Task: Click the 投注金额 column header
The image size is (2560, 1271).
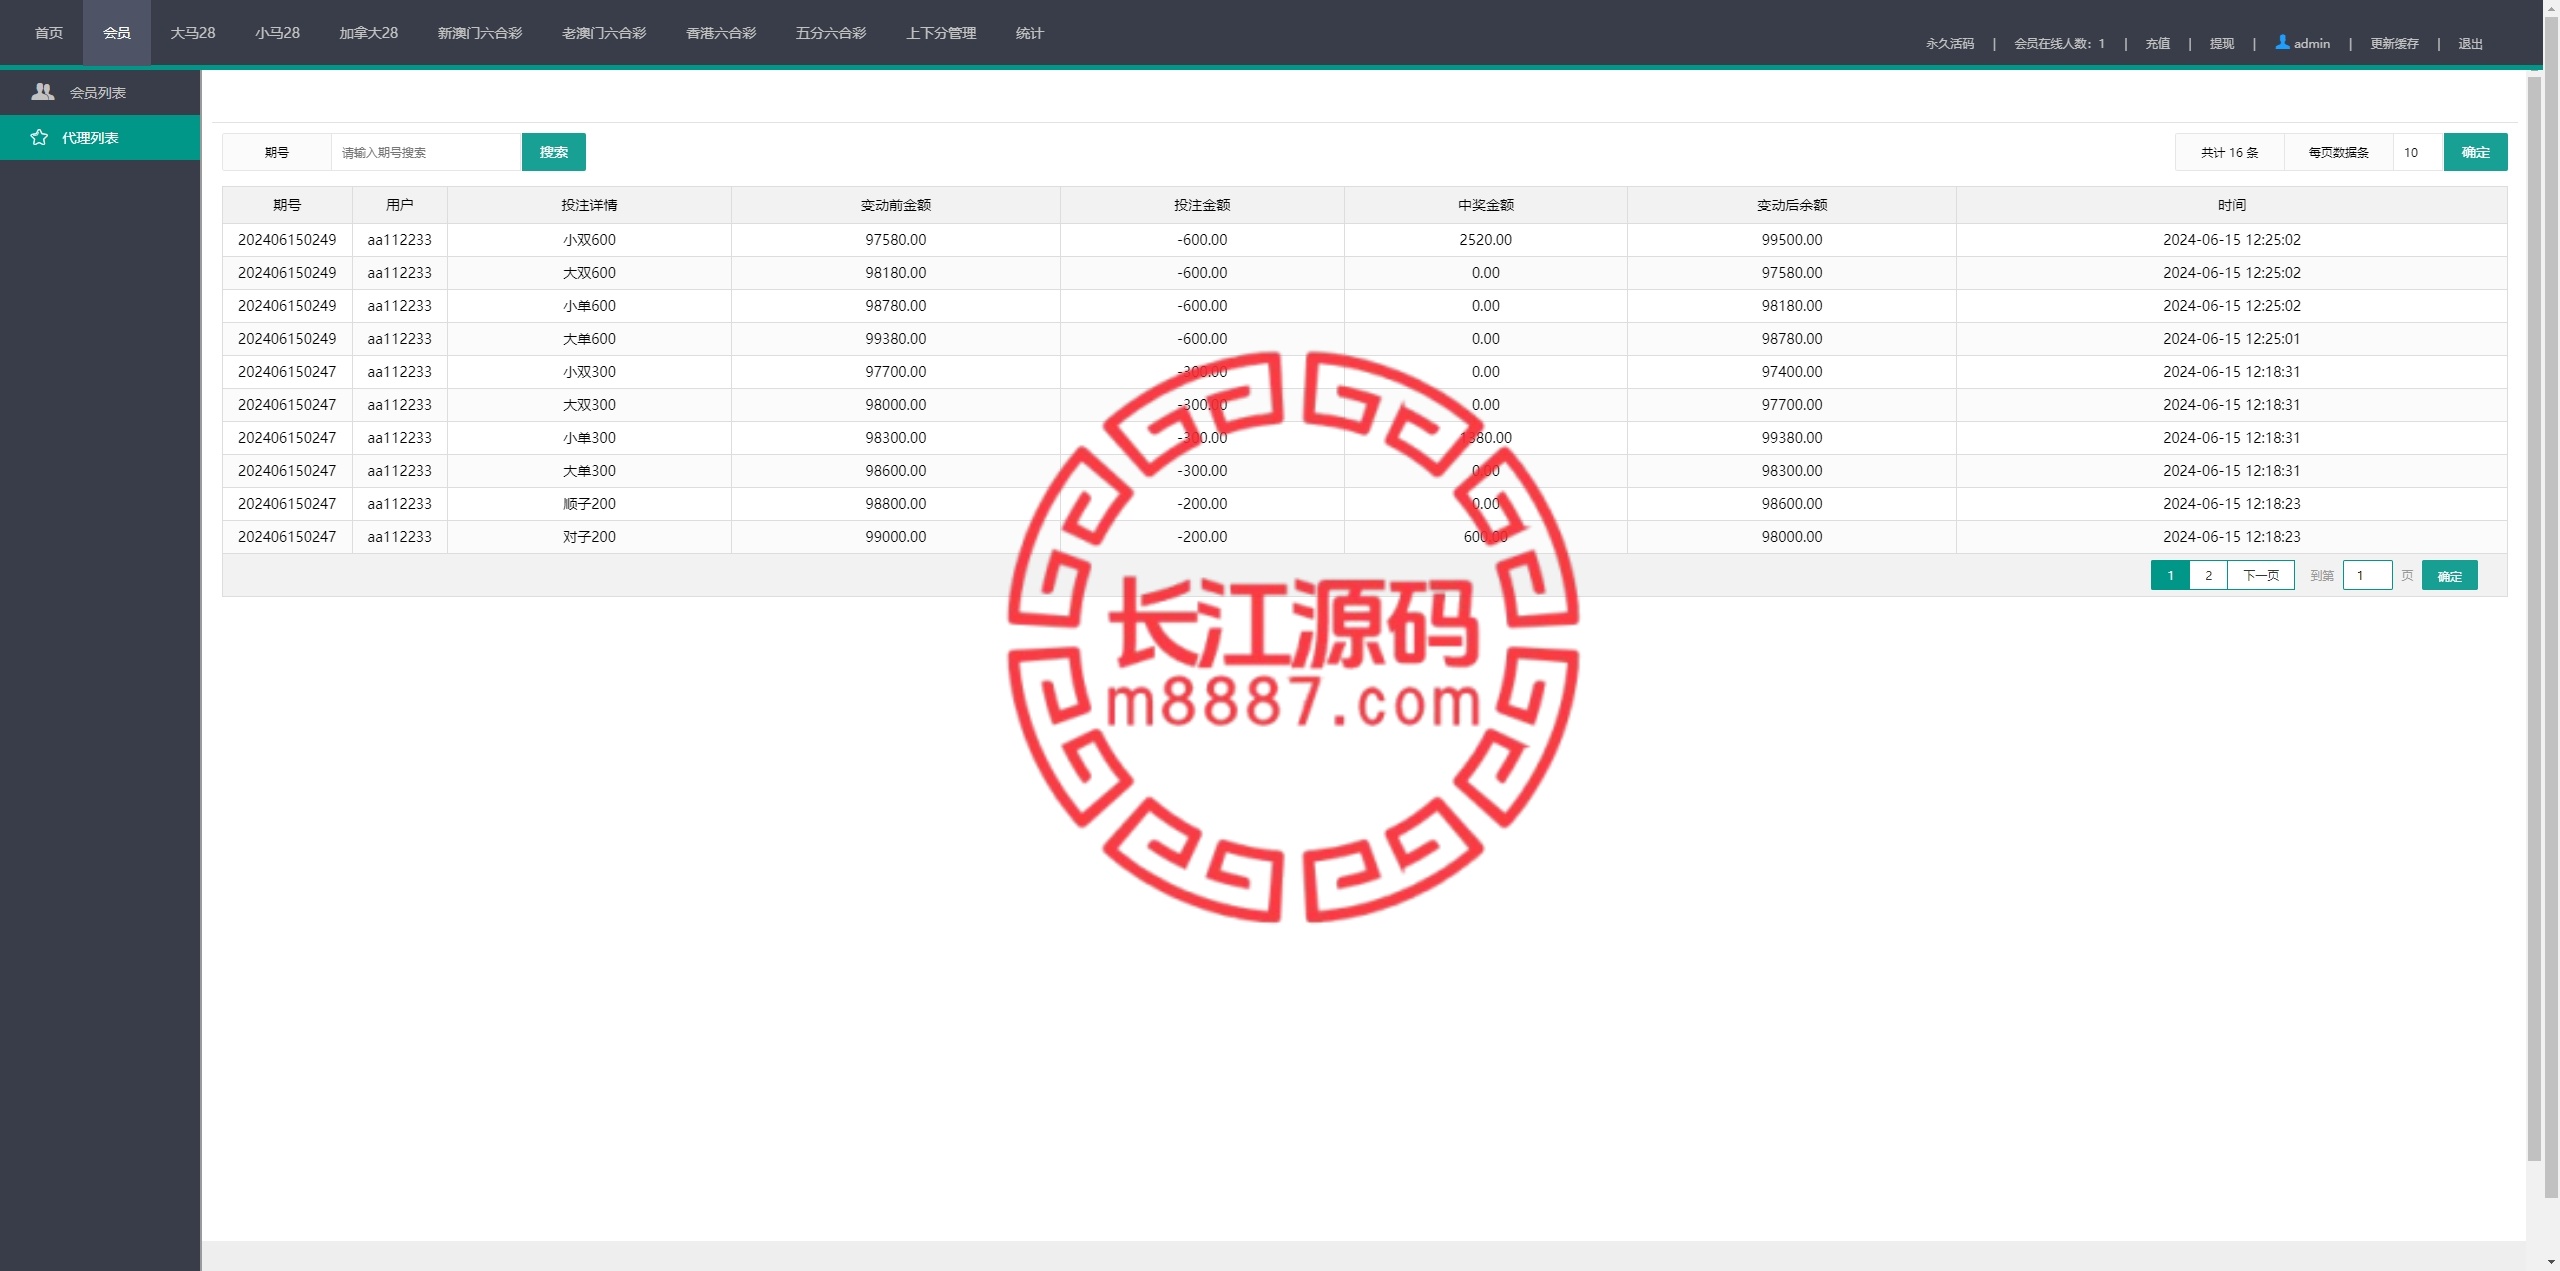Action: tap(1202, 205)
